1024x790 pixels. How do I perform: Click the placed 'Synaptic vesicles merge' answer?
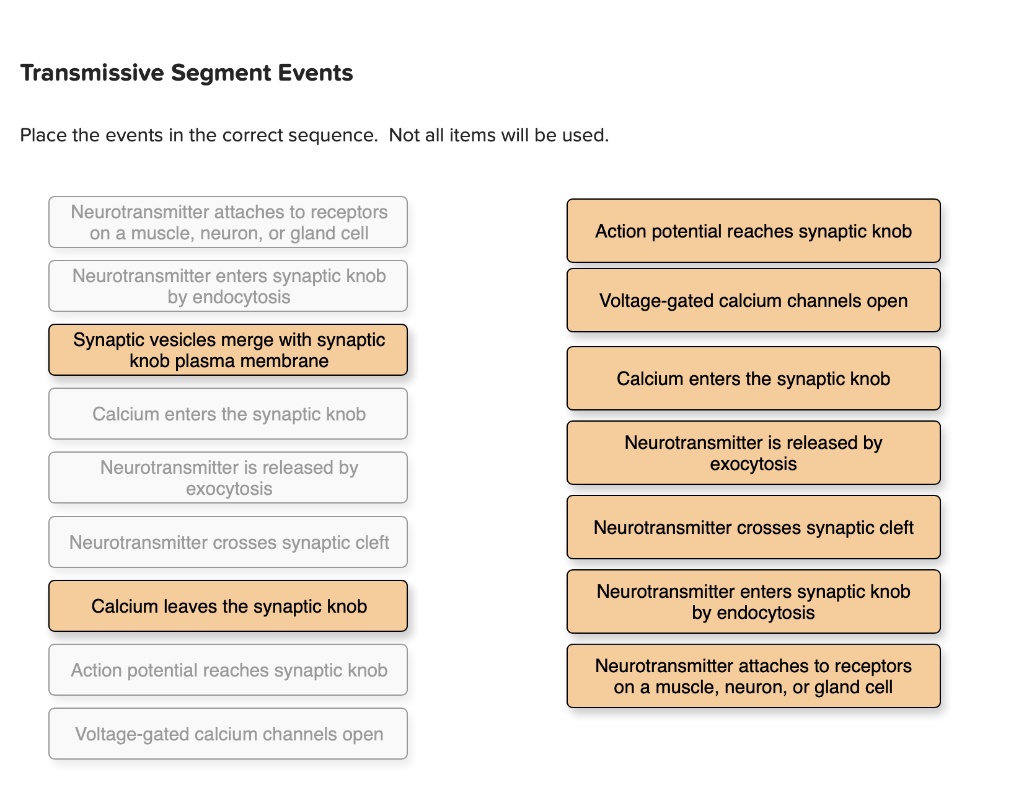(x=228, y=350)
